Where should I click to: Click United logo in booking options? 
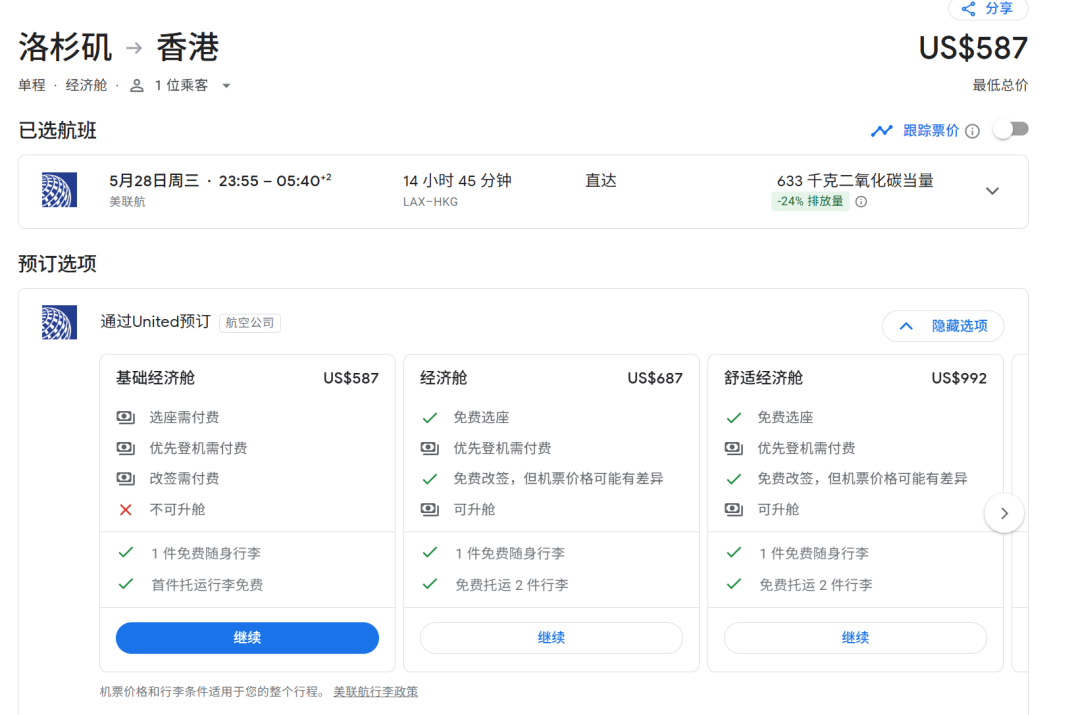pos(59,322)
